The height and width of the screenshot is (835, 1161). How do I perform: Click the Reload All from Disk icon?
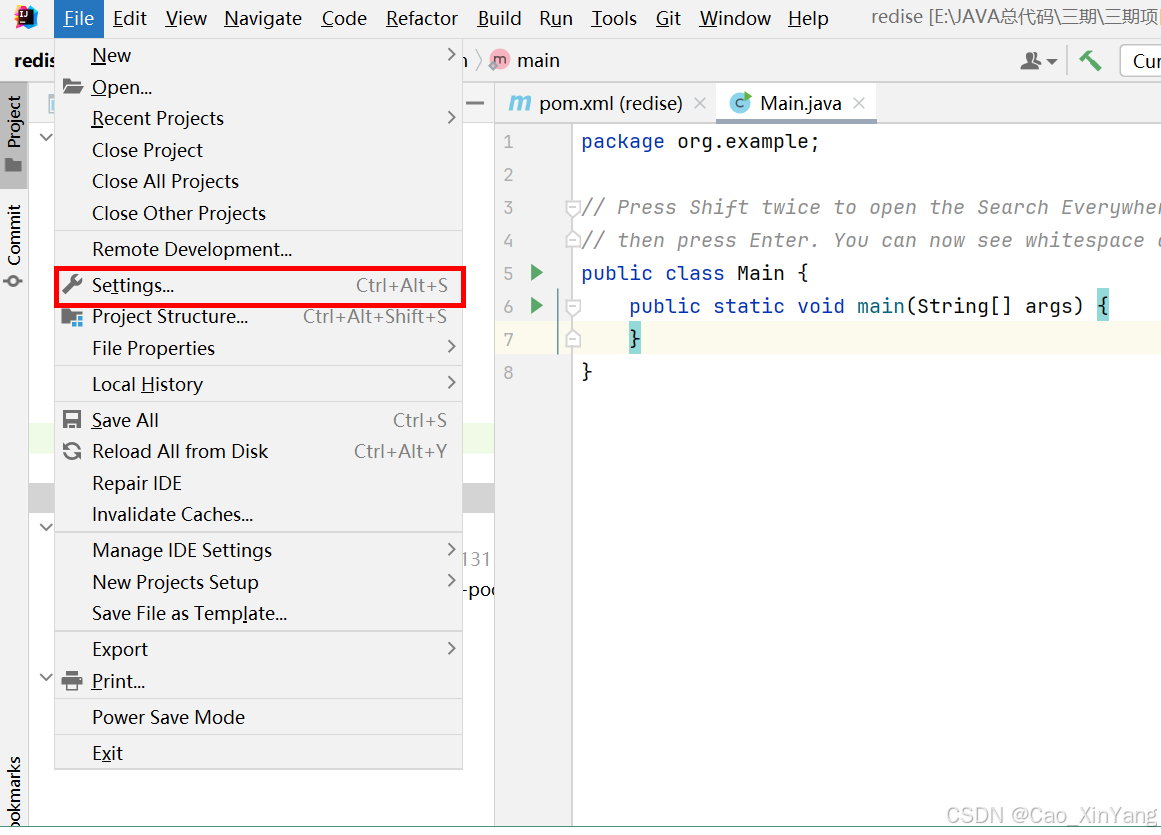[72, 451]
